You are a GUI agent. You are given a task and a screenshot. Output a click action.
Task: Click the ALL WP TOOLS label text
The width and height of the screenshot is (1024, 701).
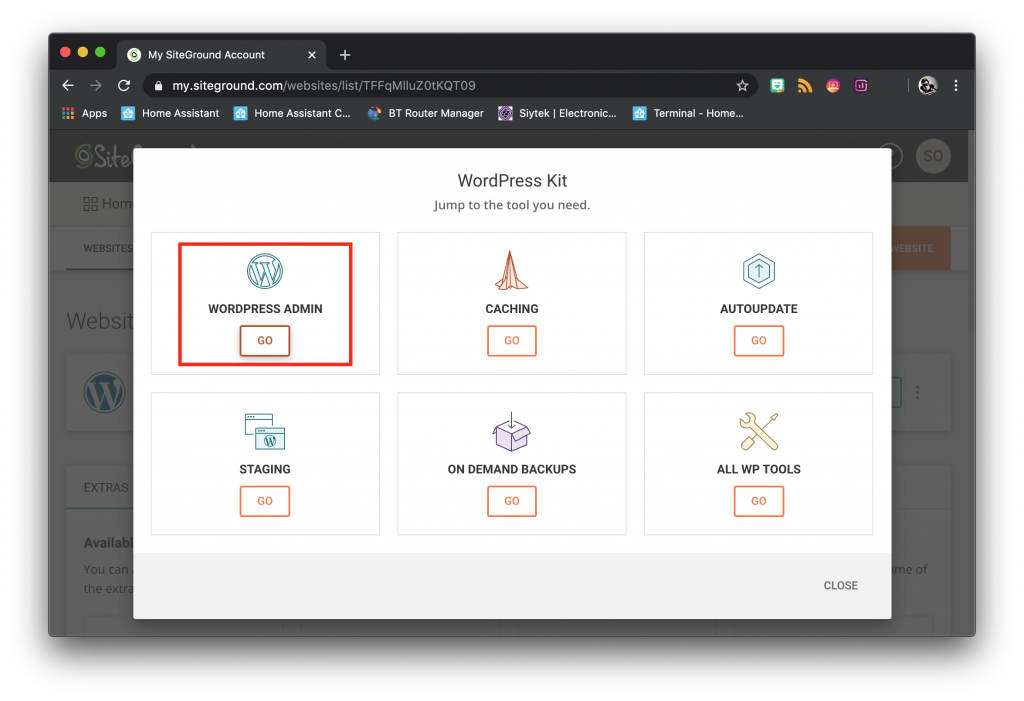pos(758,469)
